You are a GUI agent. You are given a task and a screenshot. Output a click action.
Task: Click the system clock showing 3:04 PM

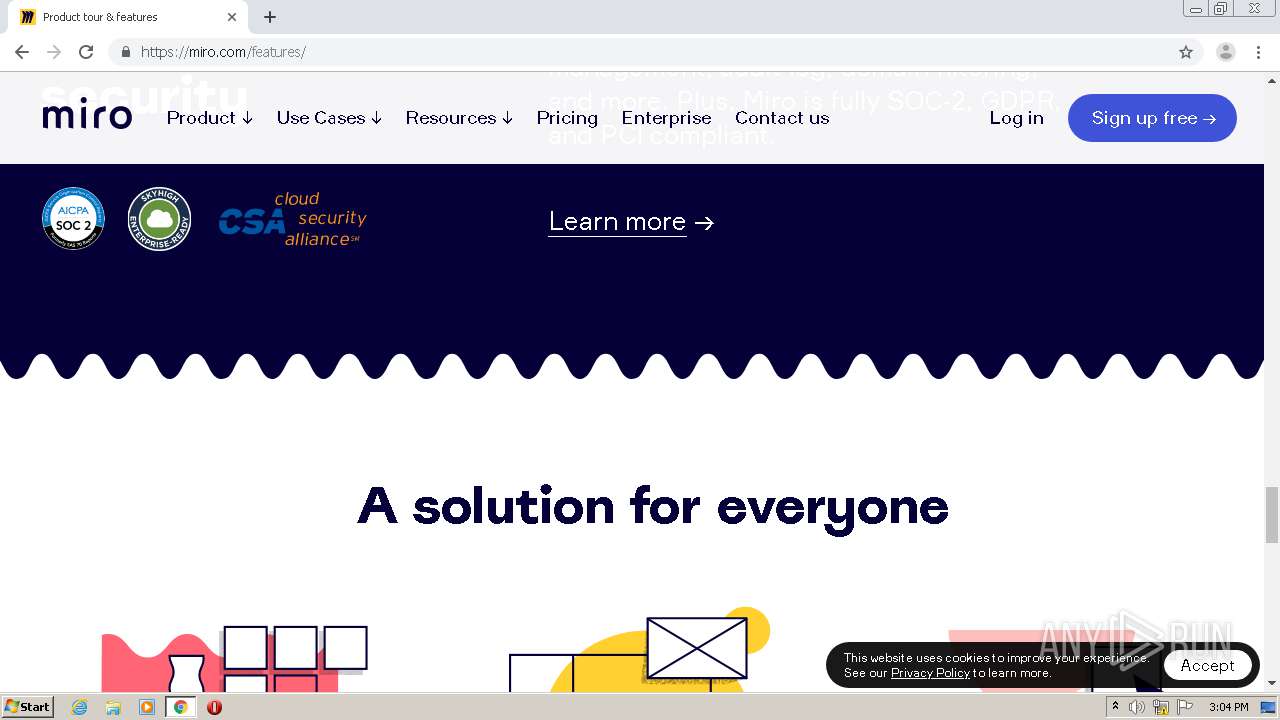[x=1228, y=707]
